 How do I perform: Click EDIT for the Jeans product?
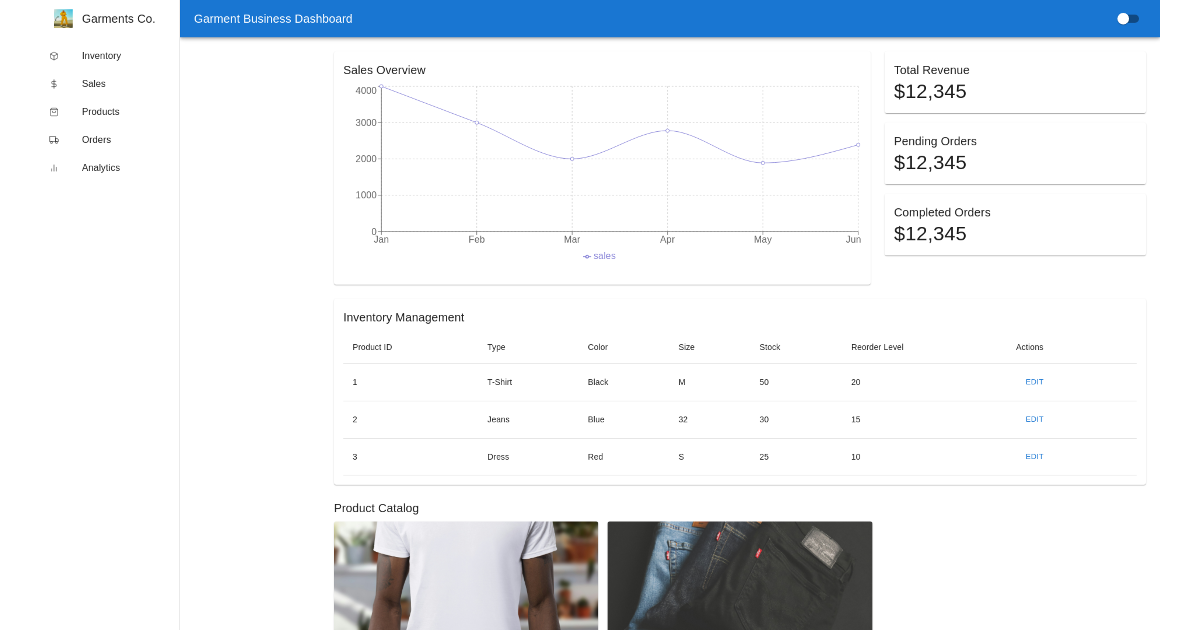(x=1034, y=419)
